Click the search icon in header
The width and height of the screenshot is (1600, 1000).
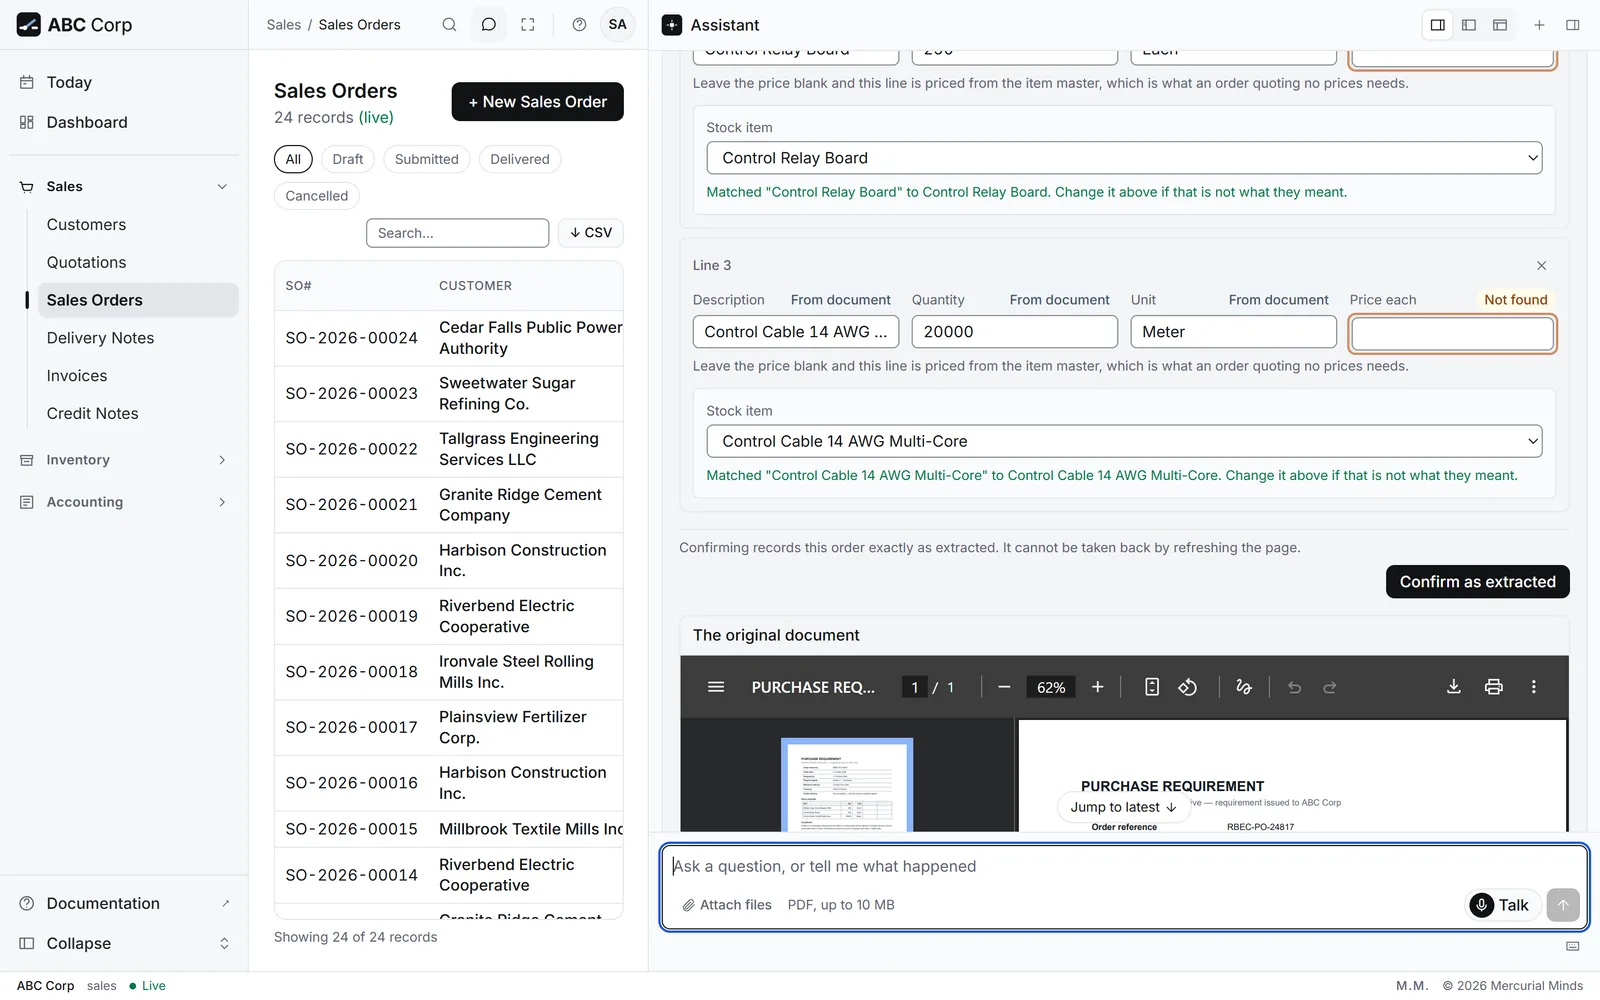(449, 25)
